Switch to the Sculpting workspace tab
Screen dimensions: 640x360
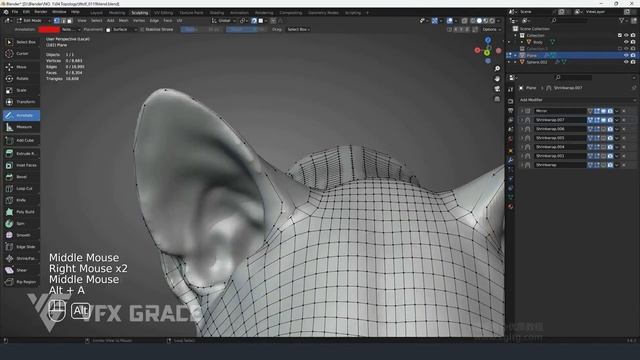tap(140, 13)
